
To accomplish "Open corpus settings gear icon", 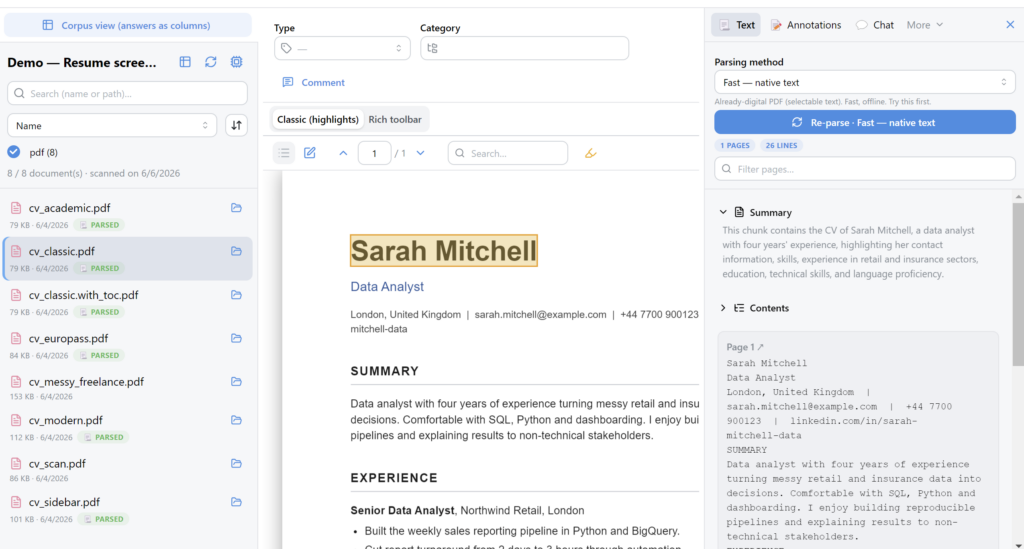I will pos(236,62).
